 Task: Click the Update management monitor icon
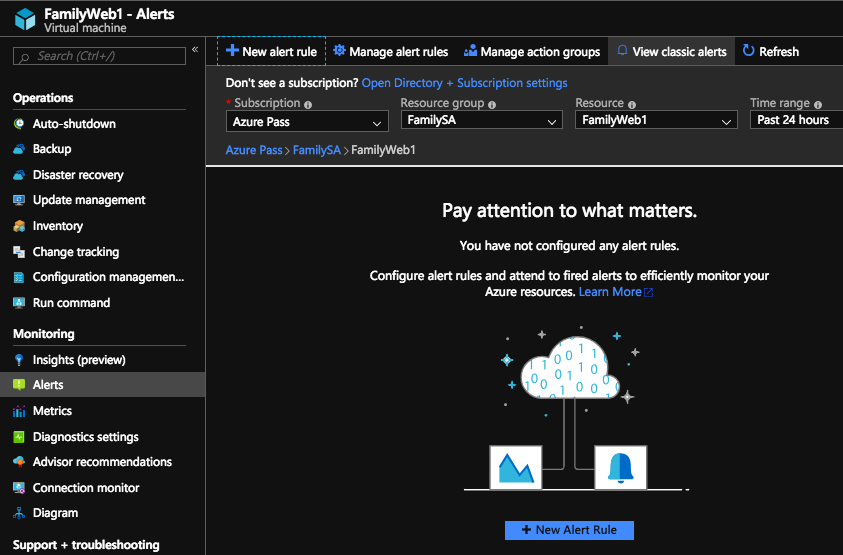click(x=19, y=200)
